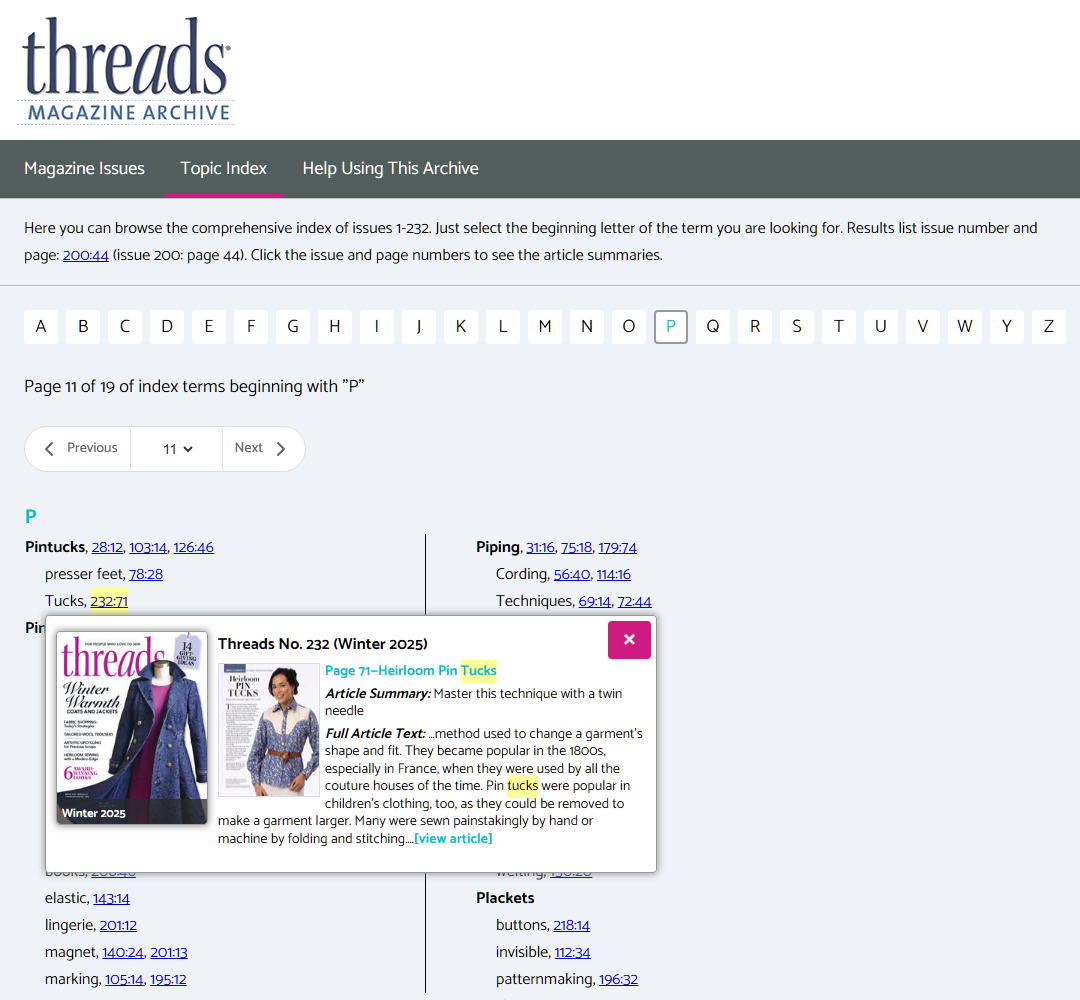Jump to index terms beginning with Z
This screenshot has height=1000, width=1080.
tap(1048, 326)
